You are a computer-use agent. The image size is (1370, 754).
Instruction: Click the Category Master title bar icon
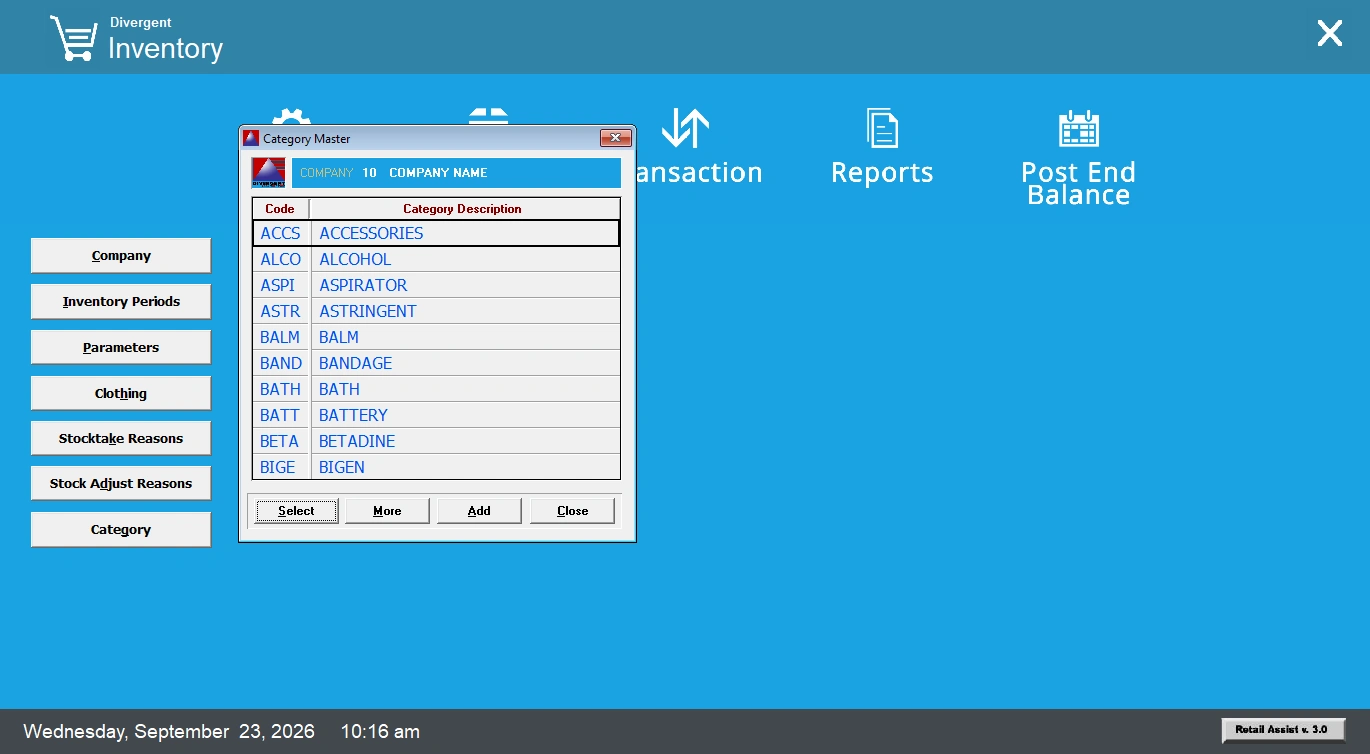click(251, 138)
